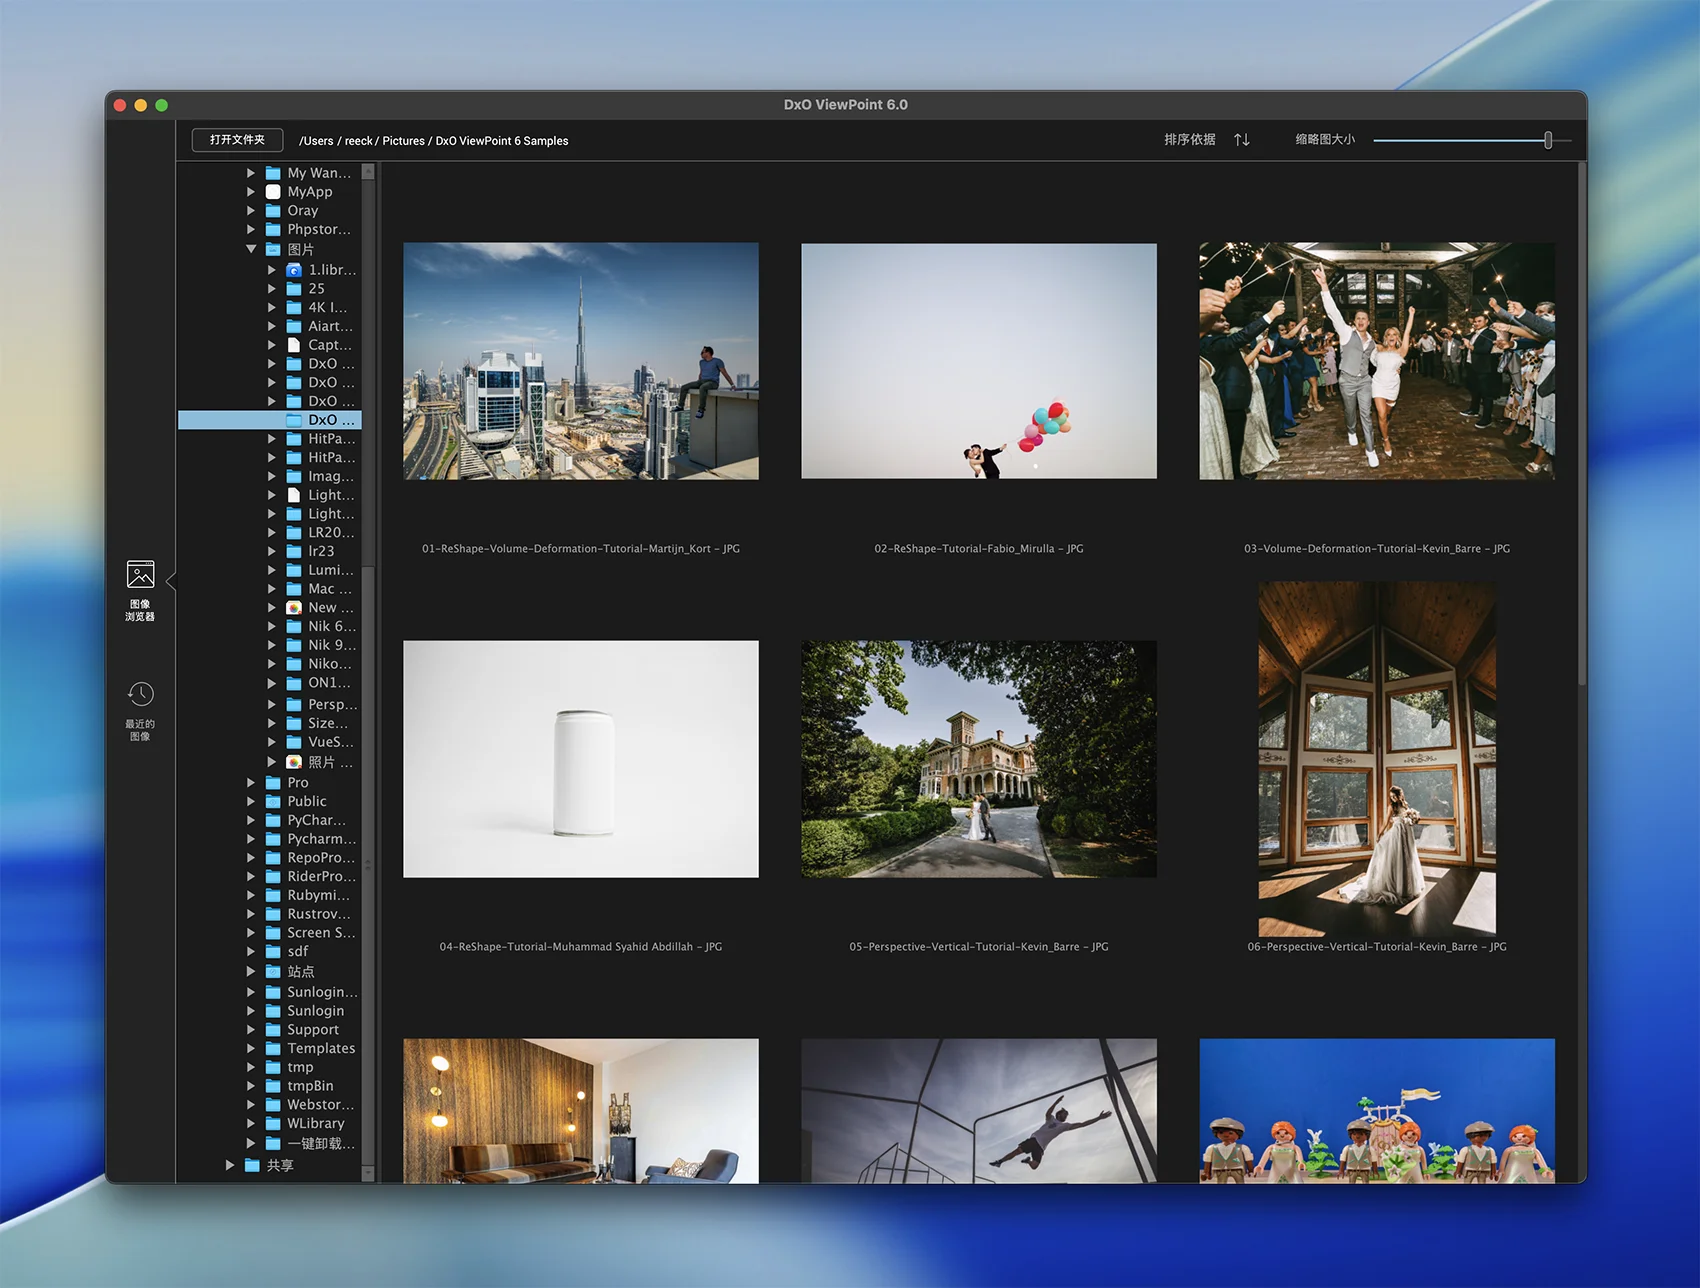
Task: Go to reeck in the path bar
Action: [358, 141]
